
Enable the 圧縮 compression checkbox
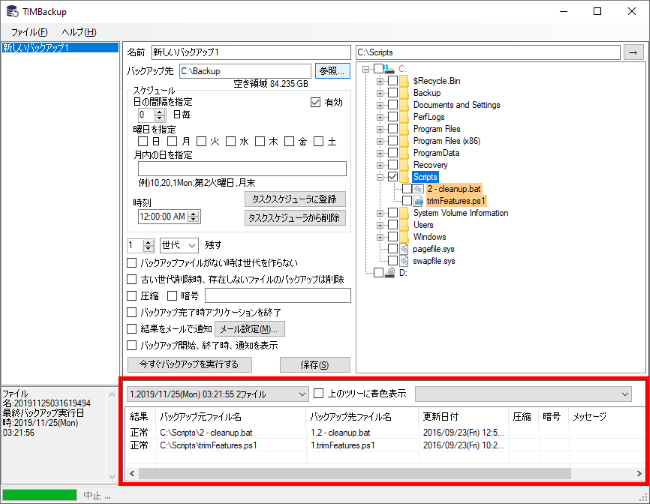point(132,296)
